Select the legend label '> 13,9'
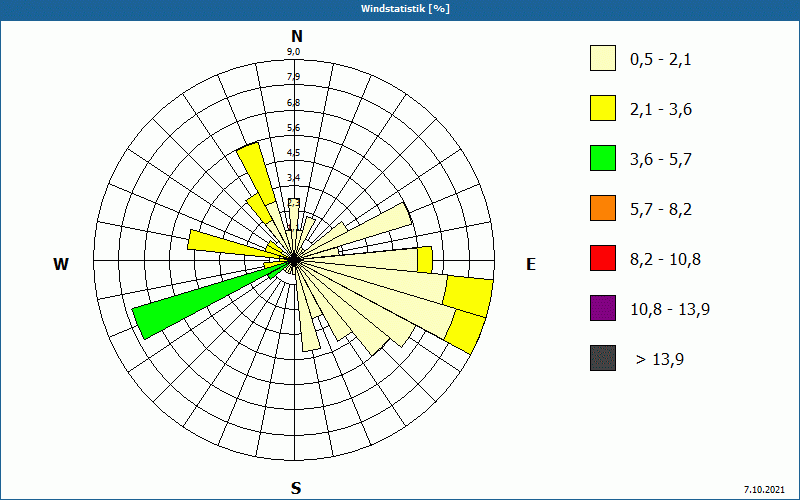The image size is (800, 500). 660,360
